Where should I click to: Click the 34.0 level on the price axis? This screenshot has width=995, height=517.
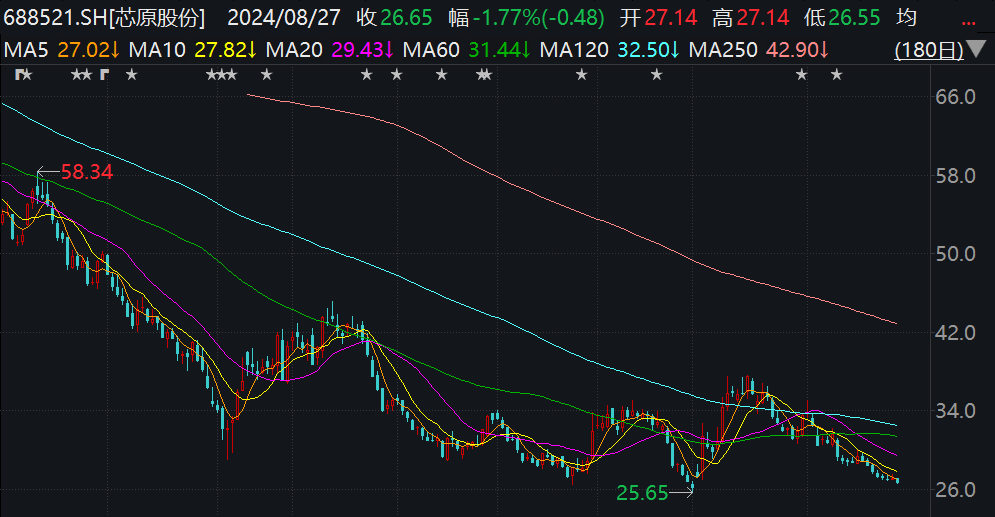click(956, 411)
